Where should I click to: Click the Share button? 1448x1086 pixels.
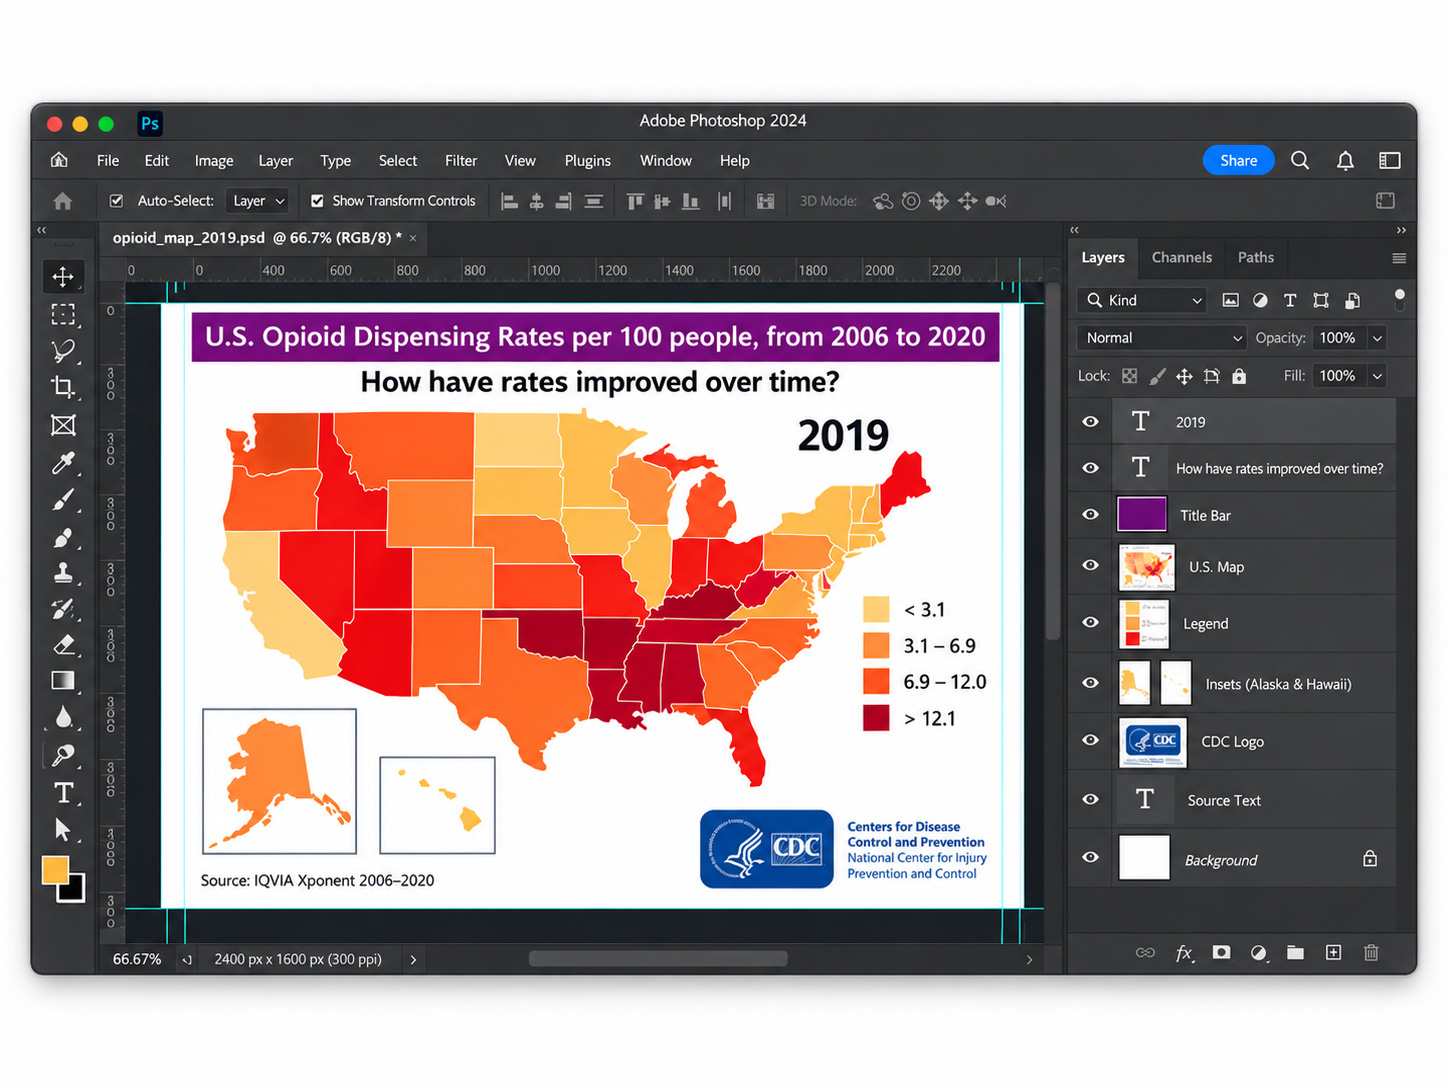[x=1238, y=160]
